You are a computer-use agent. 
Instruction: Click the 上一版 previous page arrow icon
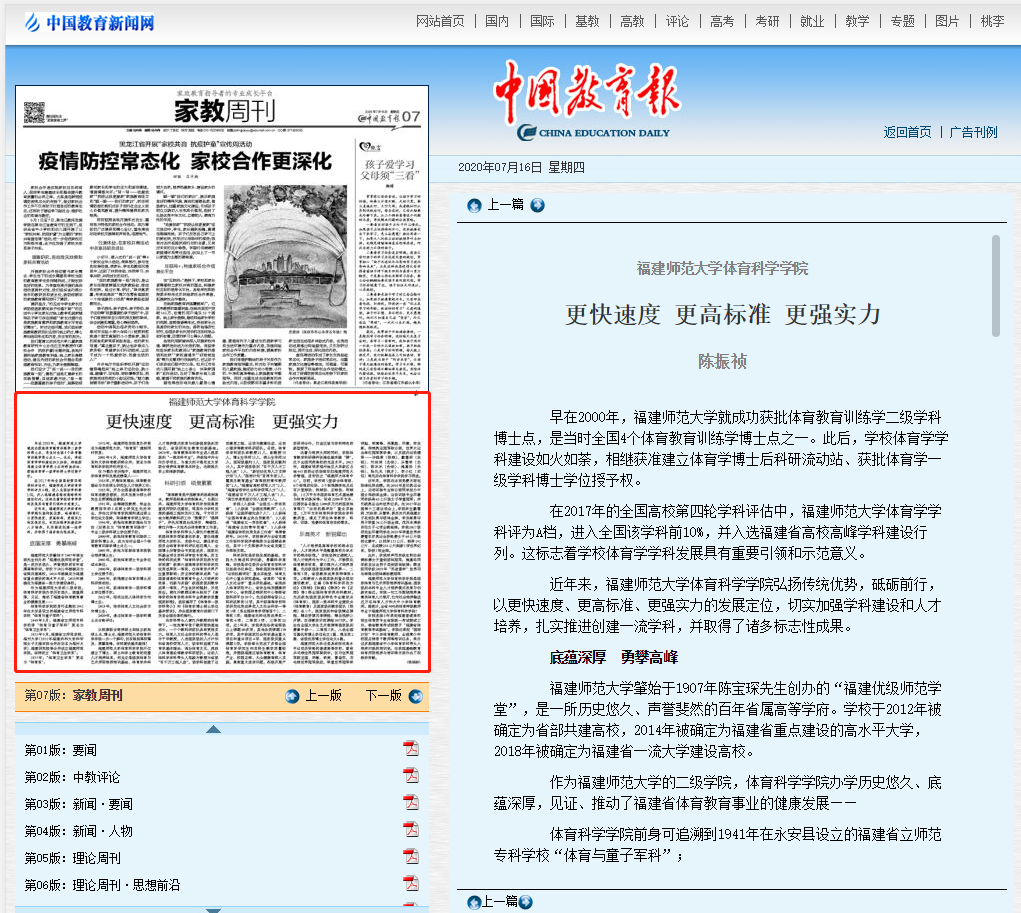pyautogui.click(x=292, y=696)
